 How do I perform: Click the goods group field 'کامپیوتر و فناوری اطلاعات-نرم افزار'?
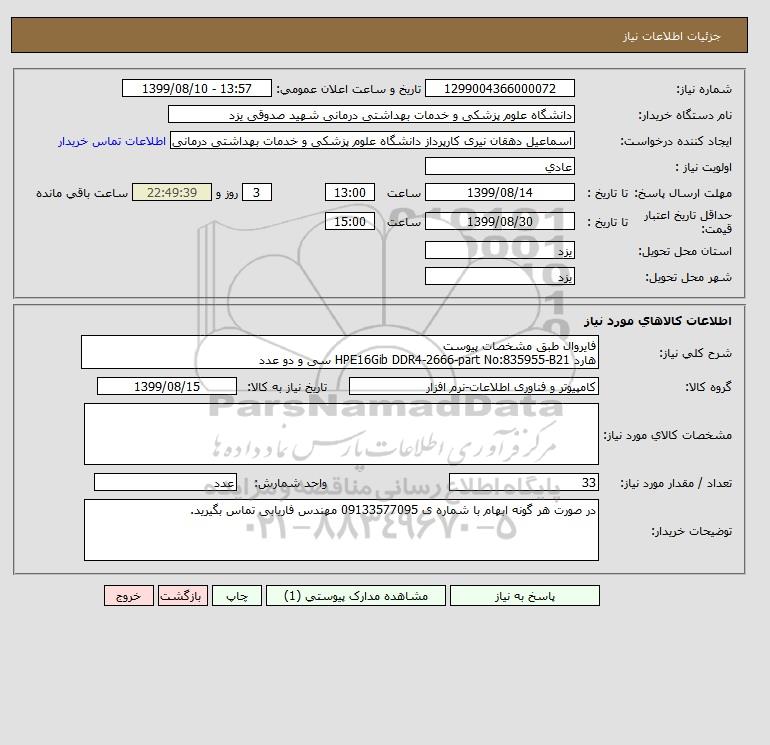point(473,386)
